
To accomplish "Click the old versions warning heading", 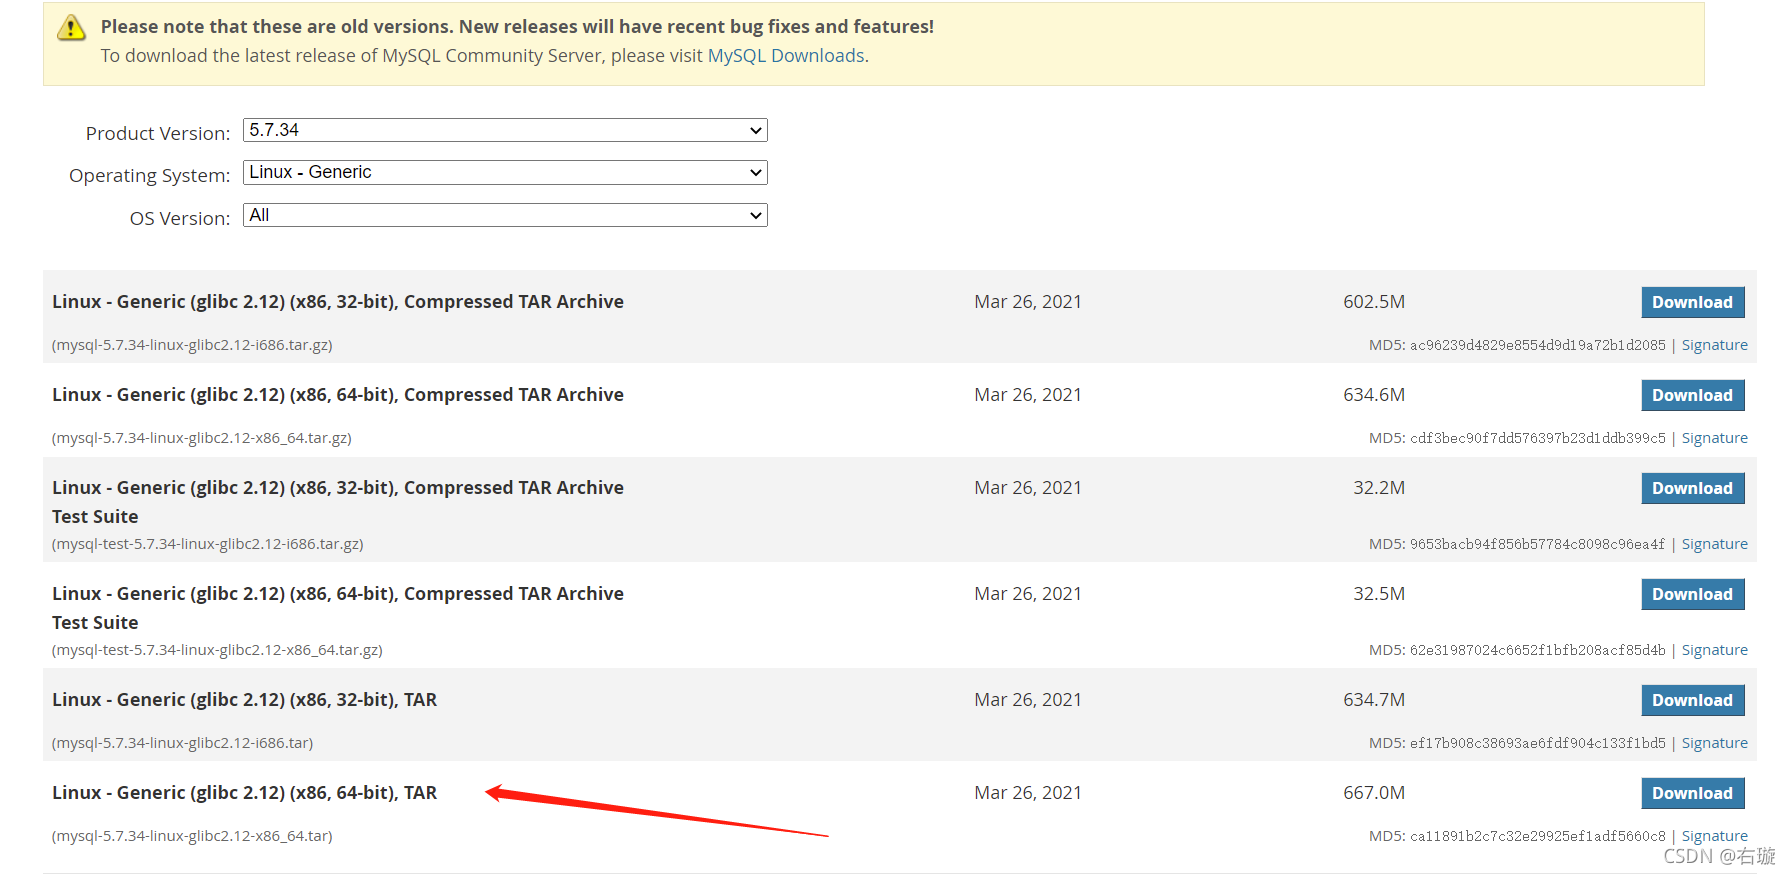I will pyautogui.click(x=517, y=27).
